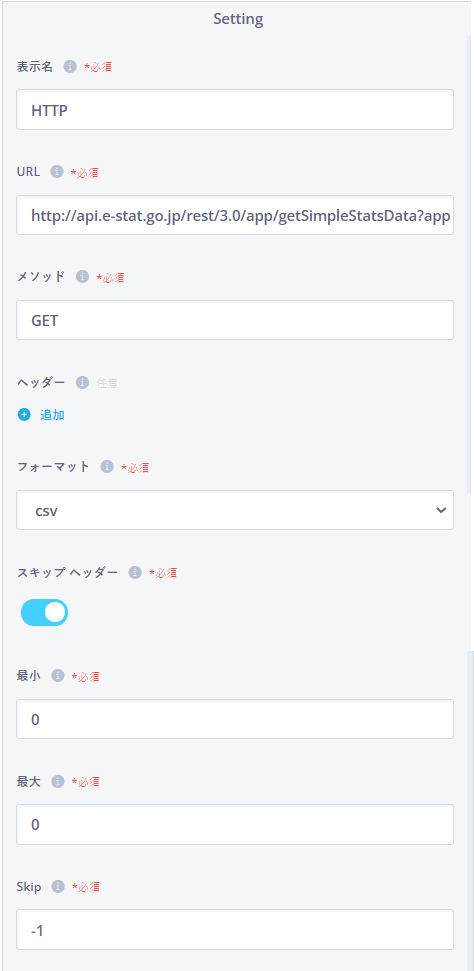Click the info icon next to 最大

[58, 782]
